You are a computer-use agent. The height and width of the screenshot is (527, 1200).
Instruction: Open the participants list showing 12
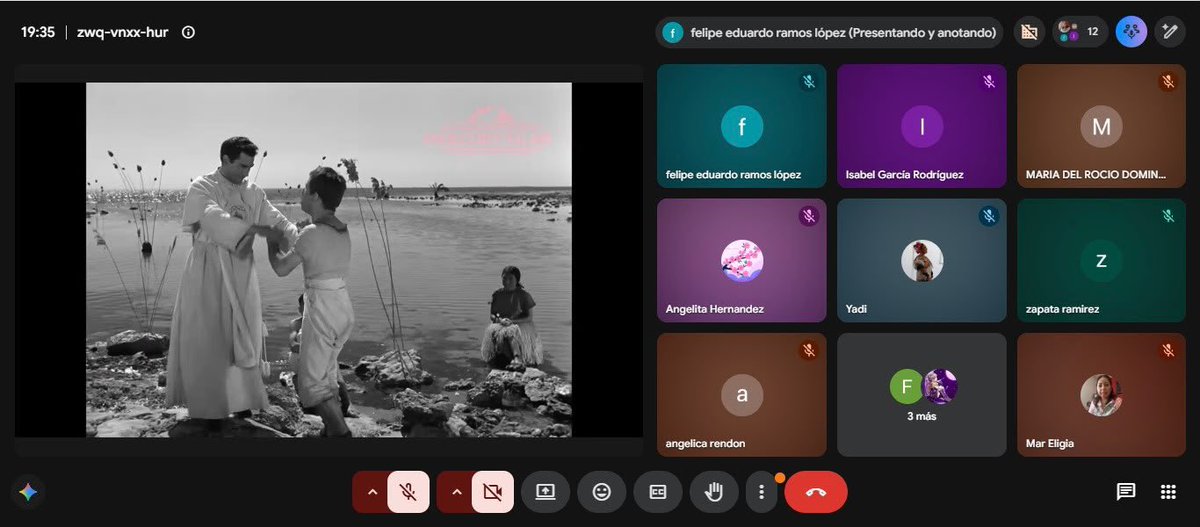[1079, 32]
